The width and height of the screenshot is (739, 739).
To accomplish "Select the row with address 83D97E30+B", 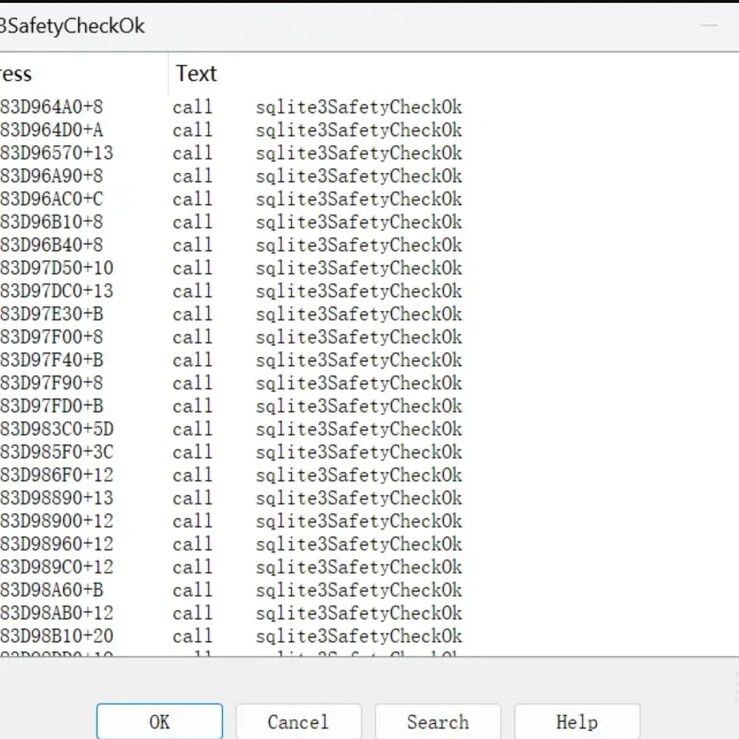I will 370,314.
